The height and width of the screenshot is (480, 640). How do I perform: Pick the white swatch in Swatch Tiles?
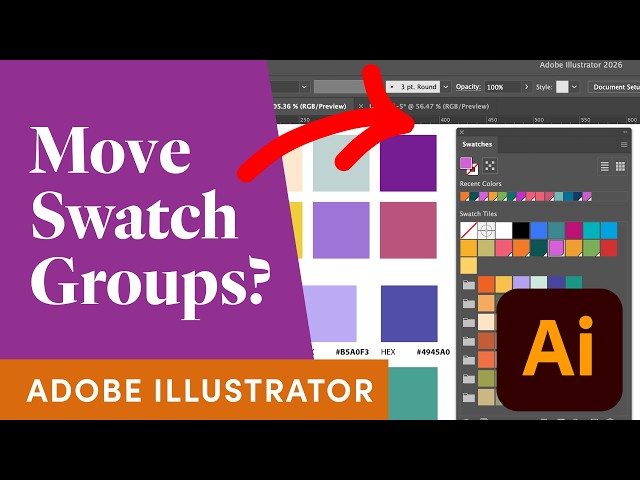[x=504, y=231]
